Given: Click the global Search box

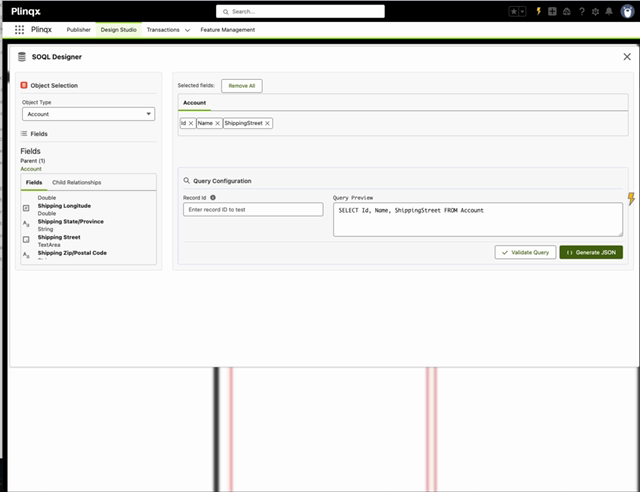Looking at the screenshot, I should [x=300, y=11].
